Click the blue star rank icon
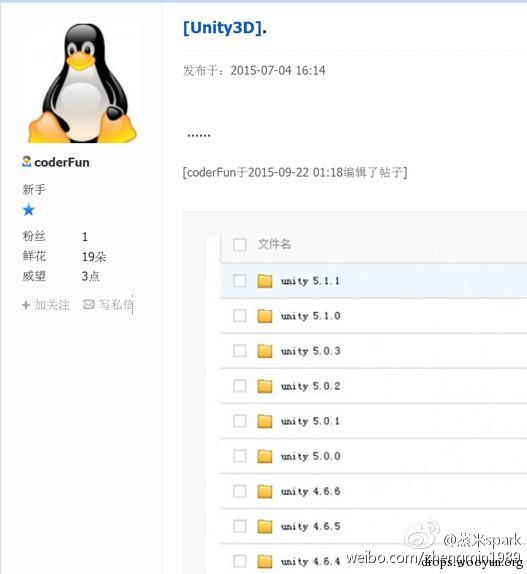Screen dimensions: 527x574 (29, 210)
